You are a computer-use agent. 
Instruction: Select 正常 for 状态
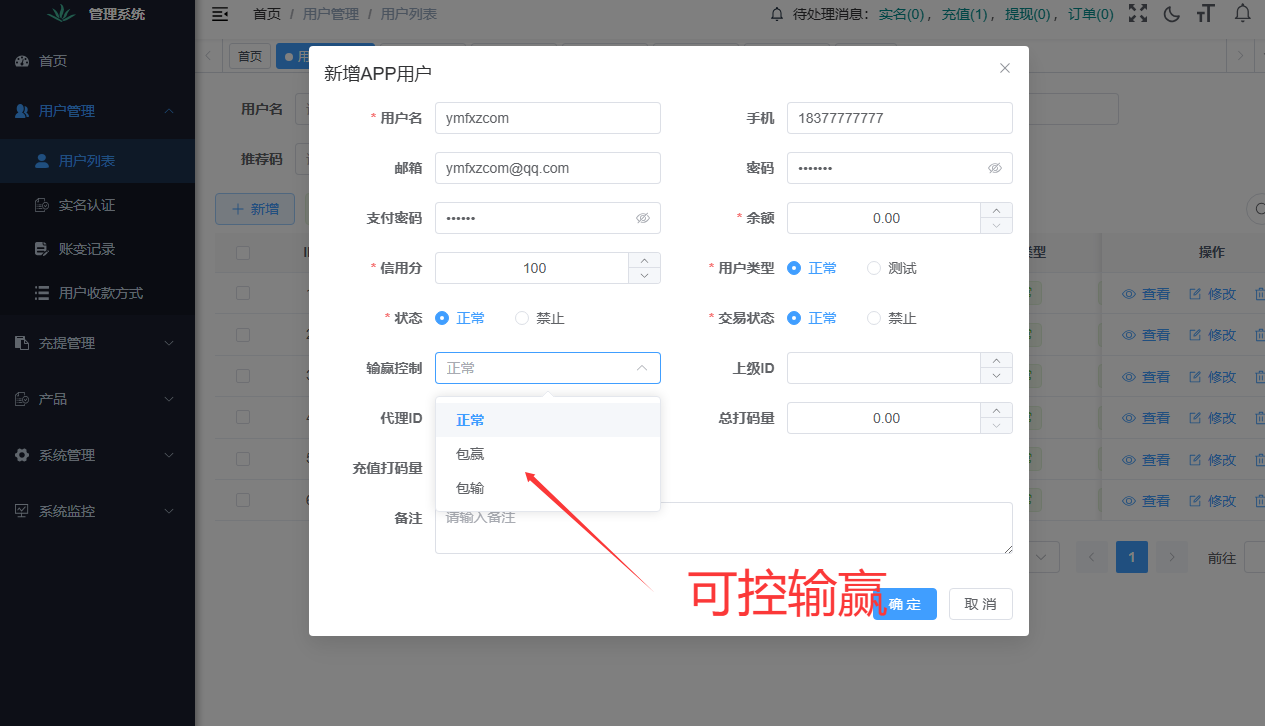click(x=460, y=318)
